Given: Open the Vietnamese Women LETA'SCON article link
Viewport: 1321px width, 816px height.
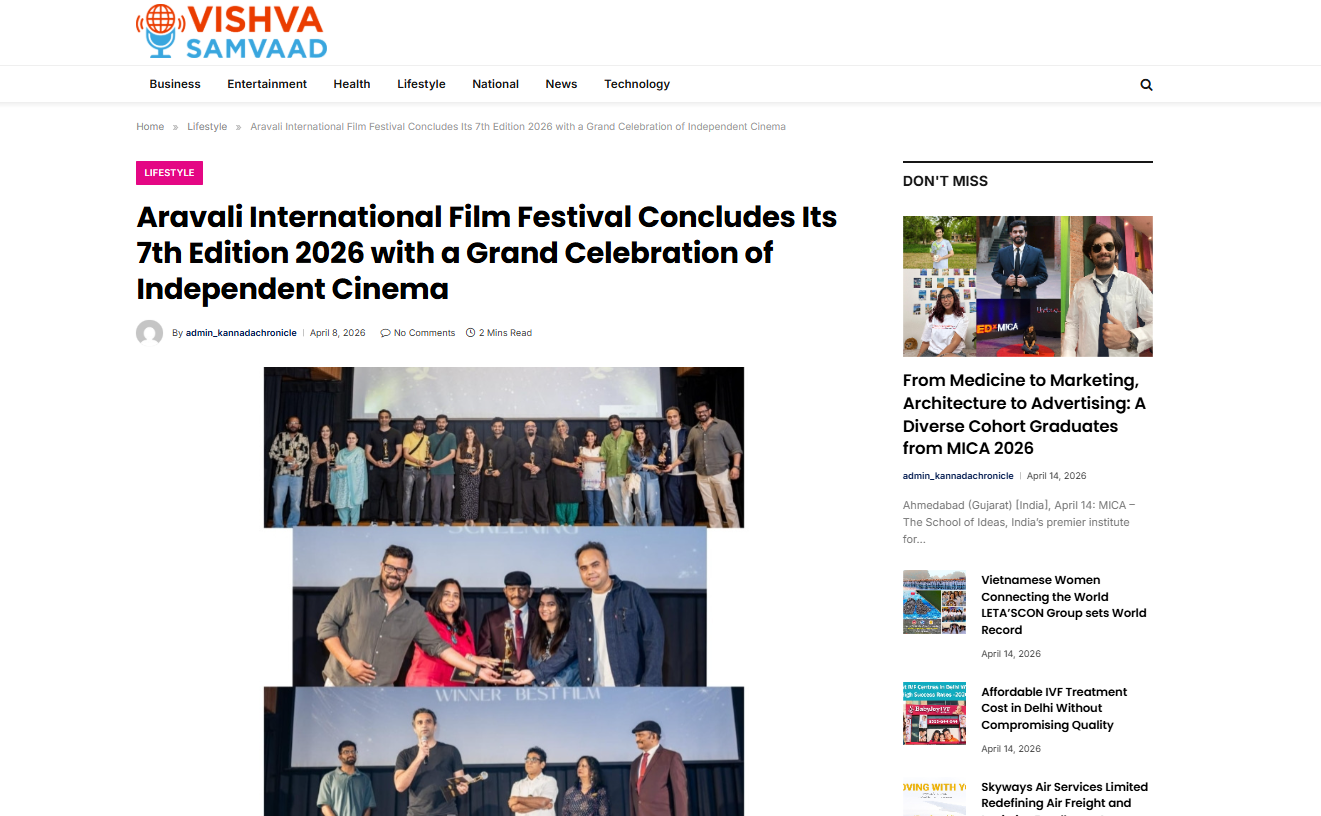Looking at the screenshot, I should tap(1064, 605).
